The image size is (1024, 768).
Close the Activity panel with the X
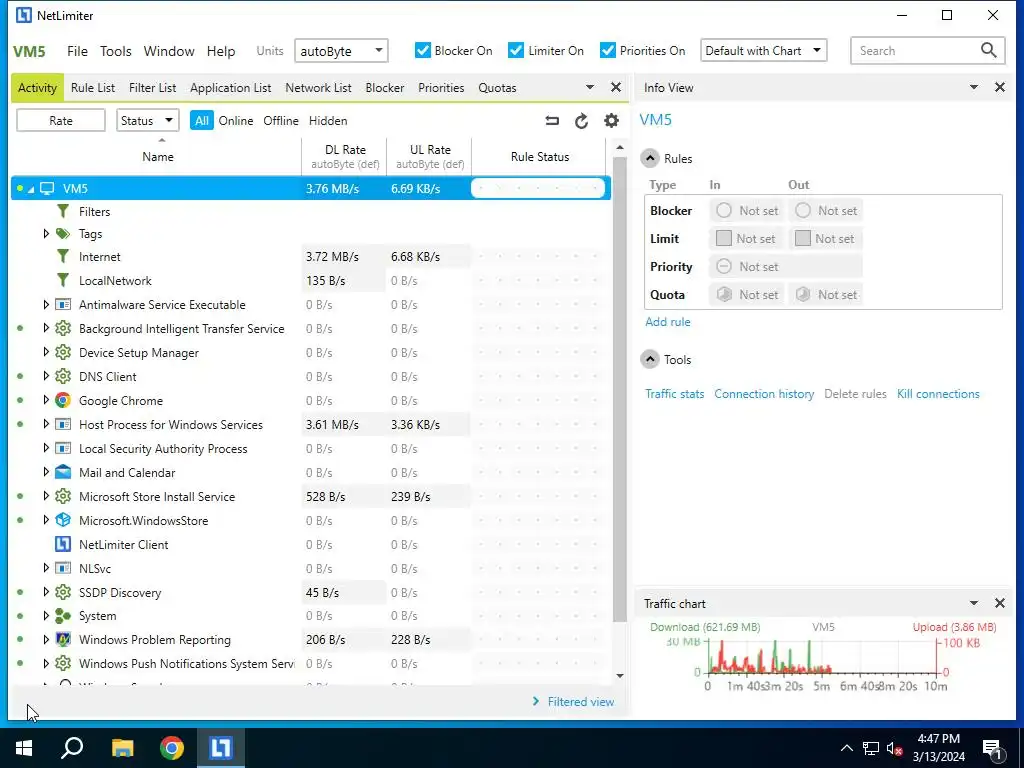(x=615, y=87)
